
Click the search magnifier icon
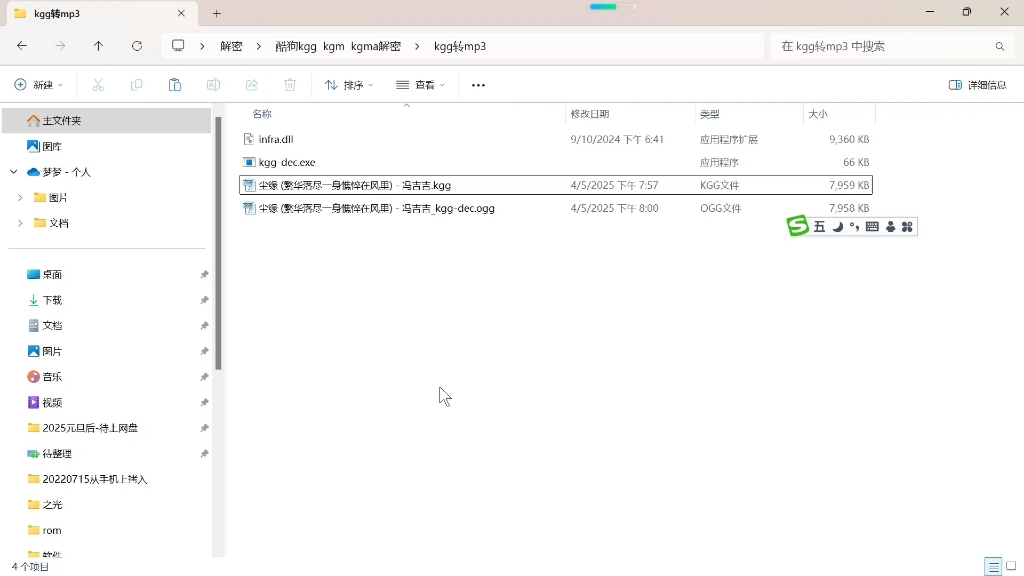click(x=1000, y=46)
